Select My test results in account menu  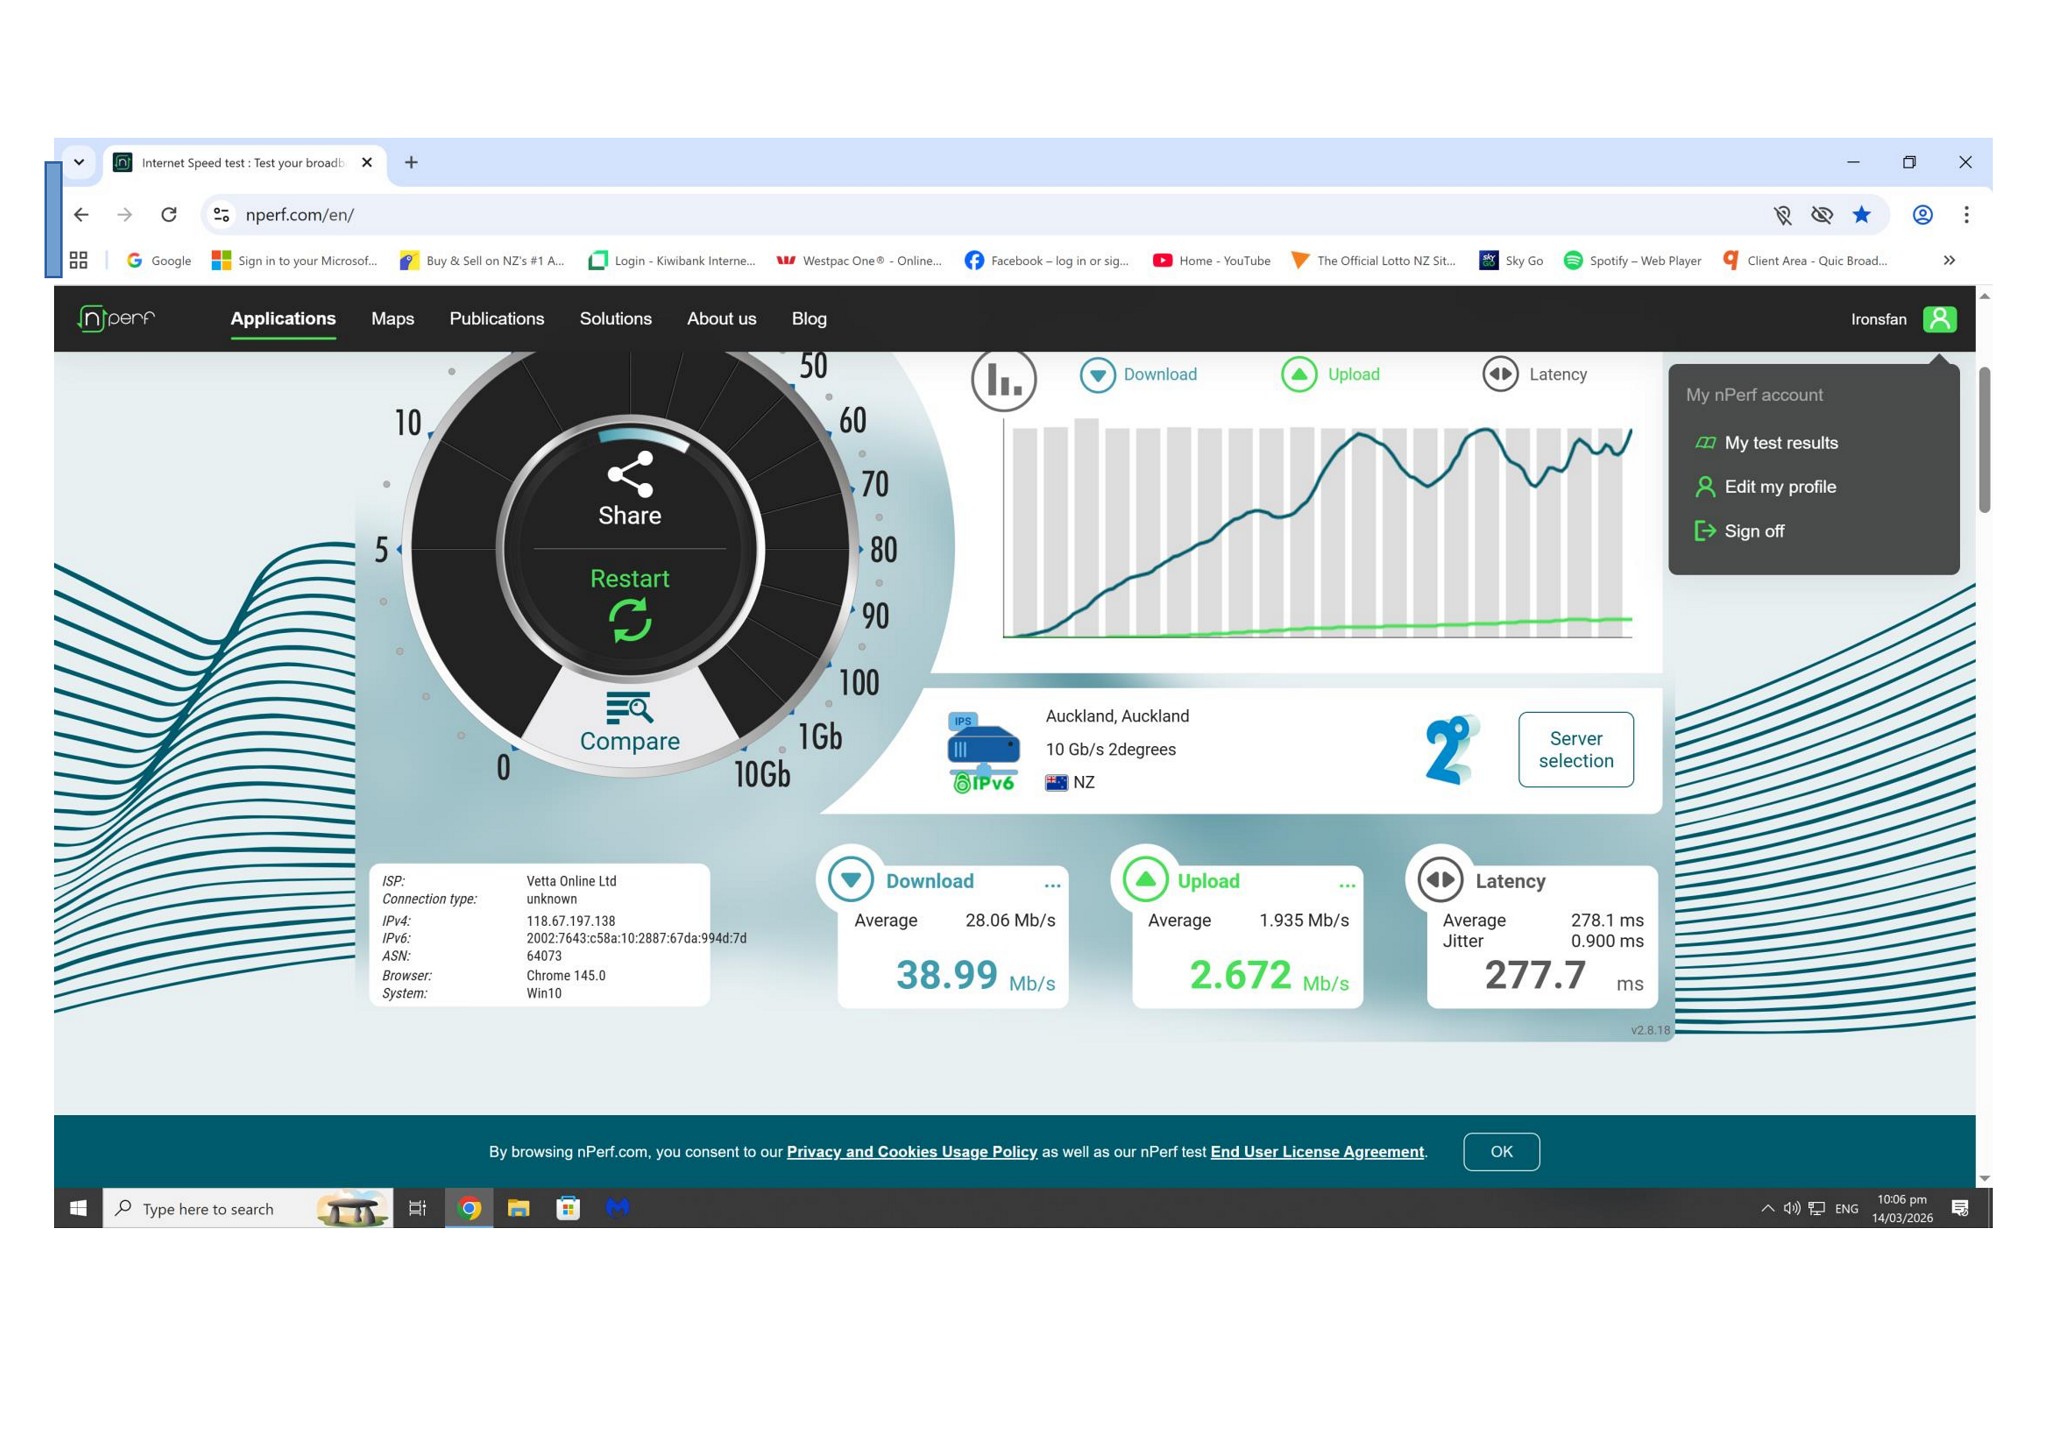tap(1780, 443)
